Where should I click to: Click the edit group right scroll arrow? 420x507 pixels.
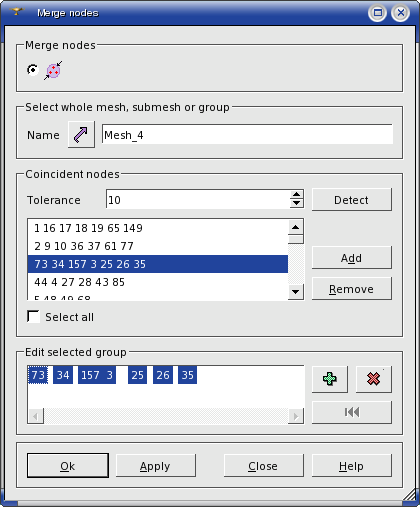tap(296, 416)
